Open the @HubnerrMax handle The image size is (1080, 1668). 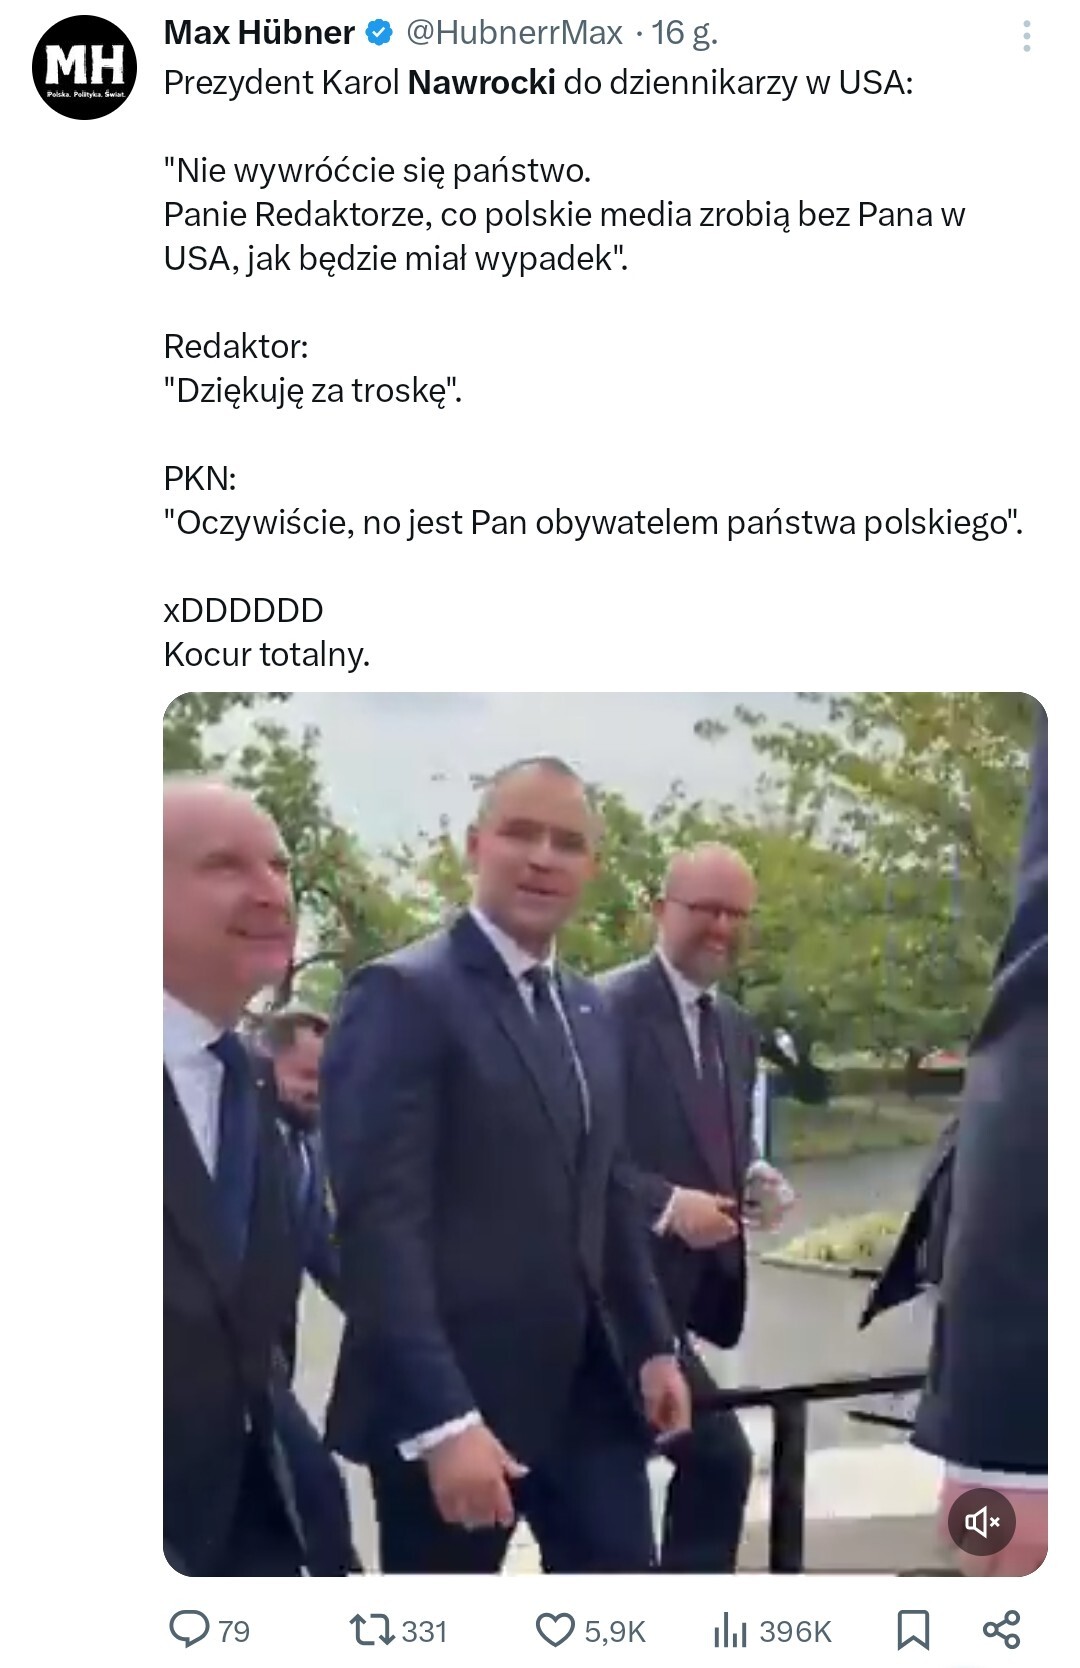click(x=514, y=33)
